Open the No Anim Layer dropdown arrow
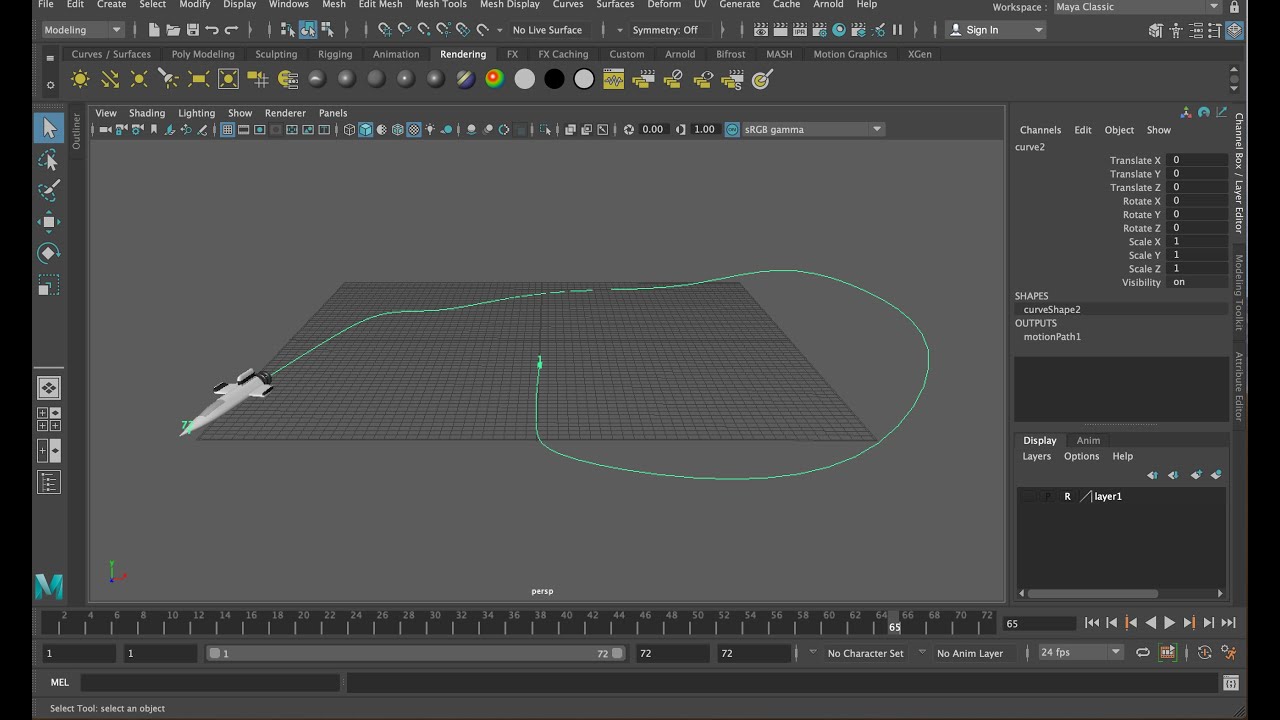Image resolution: width=1280 pixels, height=720 pixels. point(922,652)
